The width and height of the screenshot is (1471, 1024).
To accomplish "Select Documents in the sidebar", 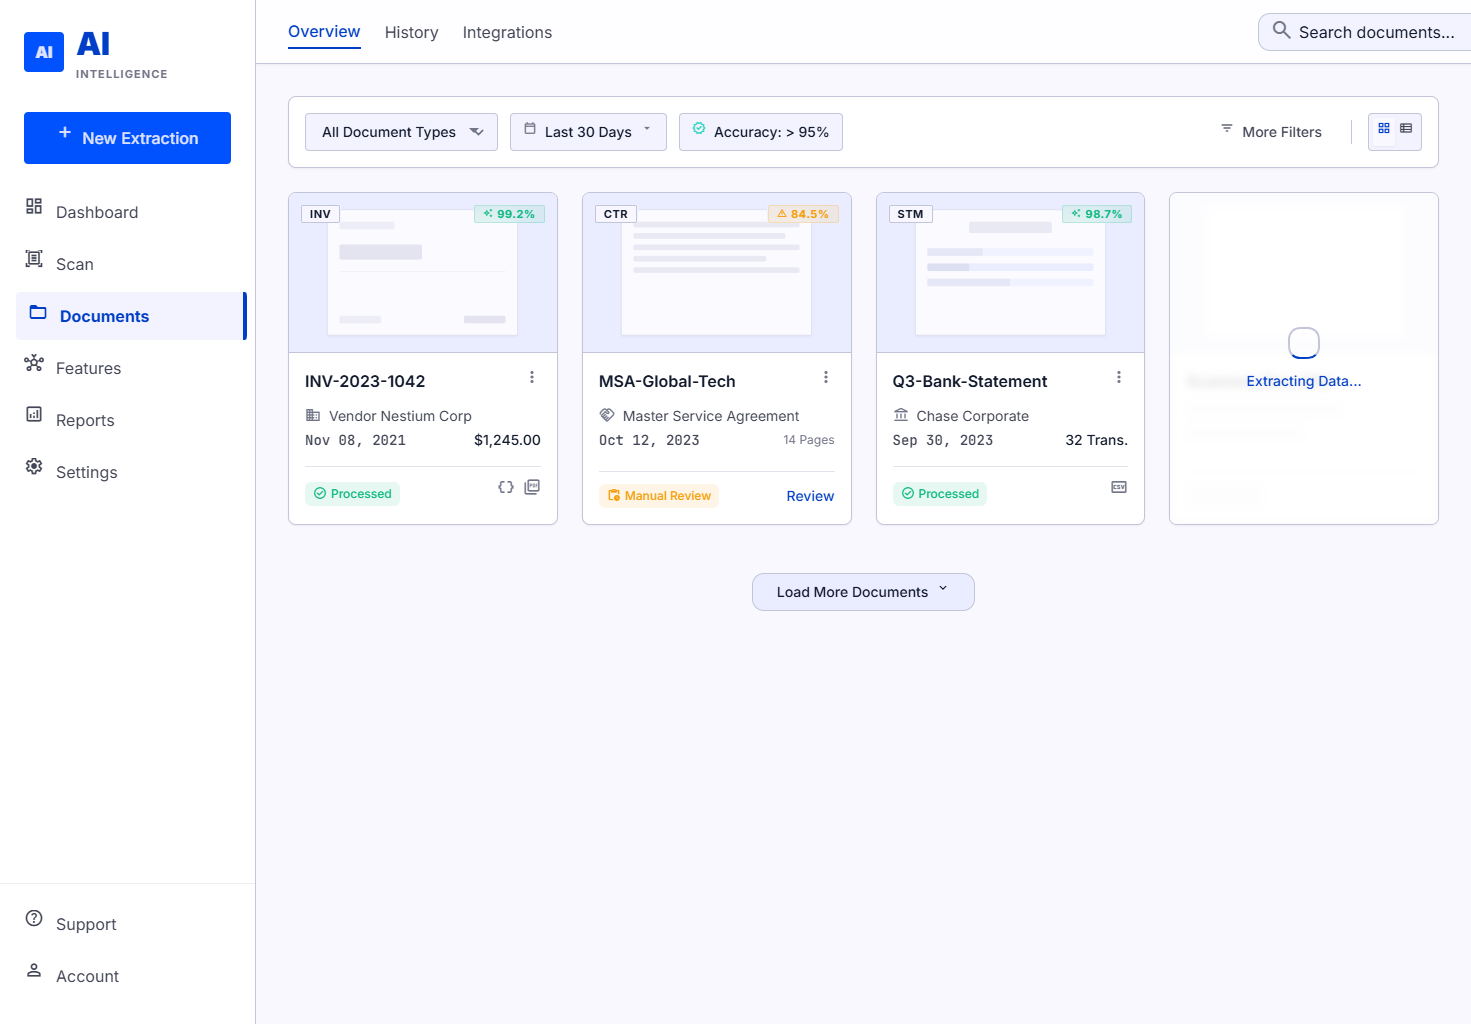I will 130,316.
